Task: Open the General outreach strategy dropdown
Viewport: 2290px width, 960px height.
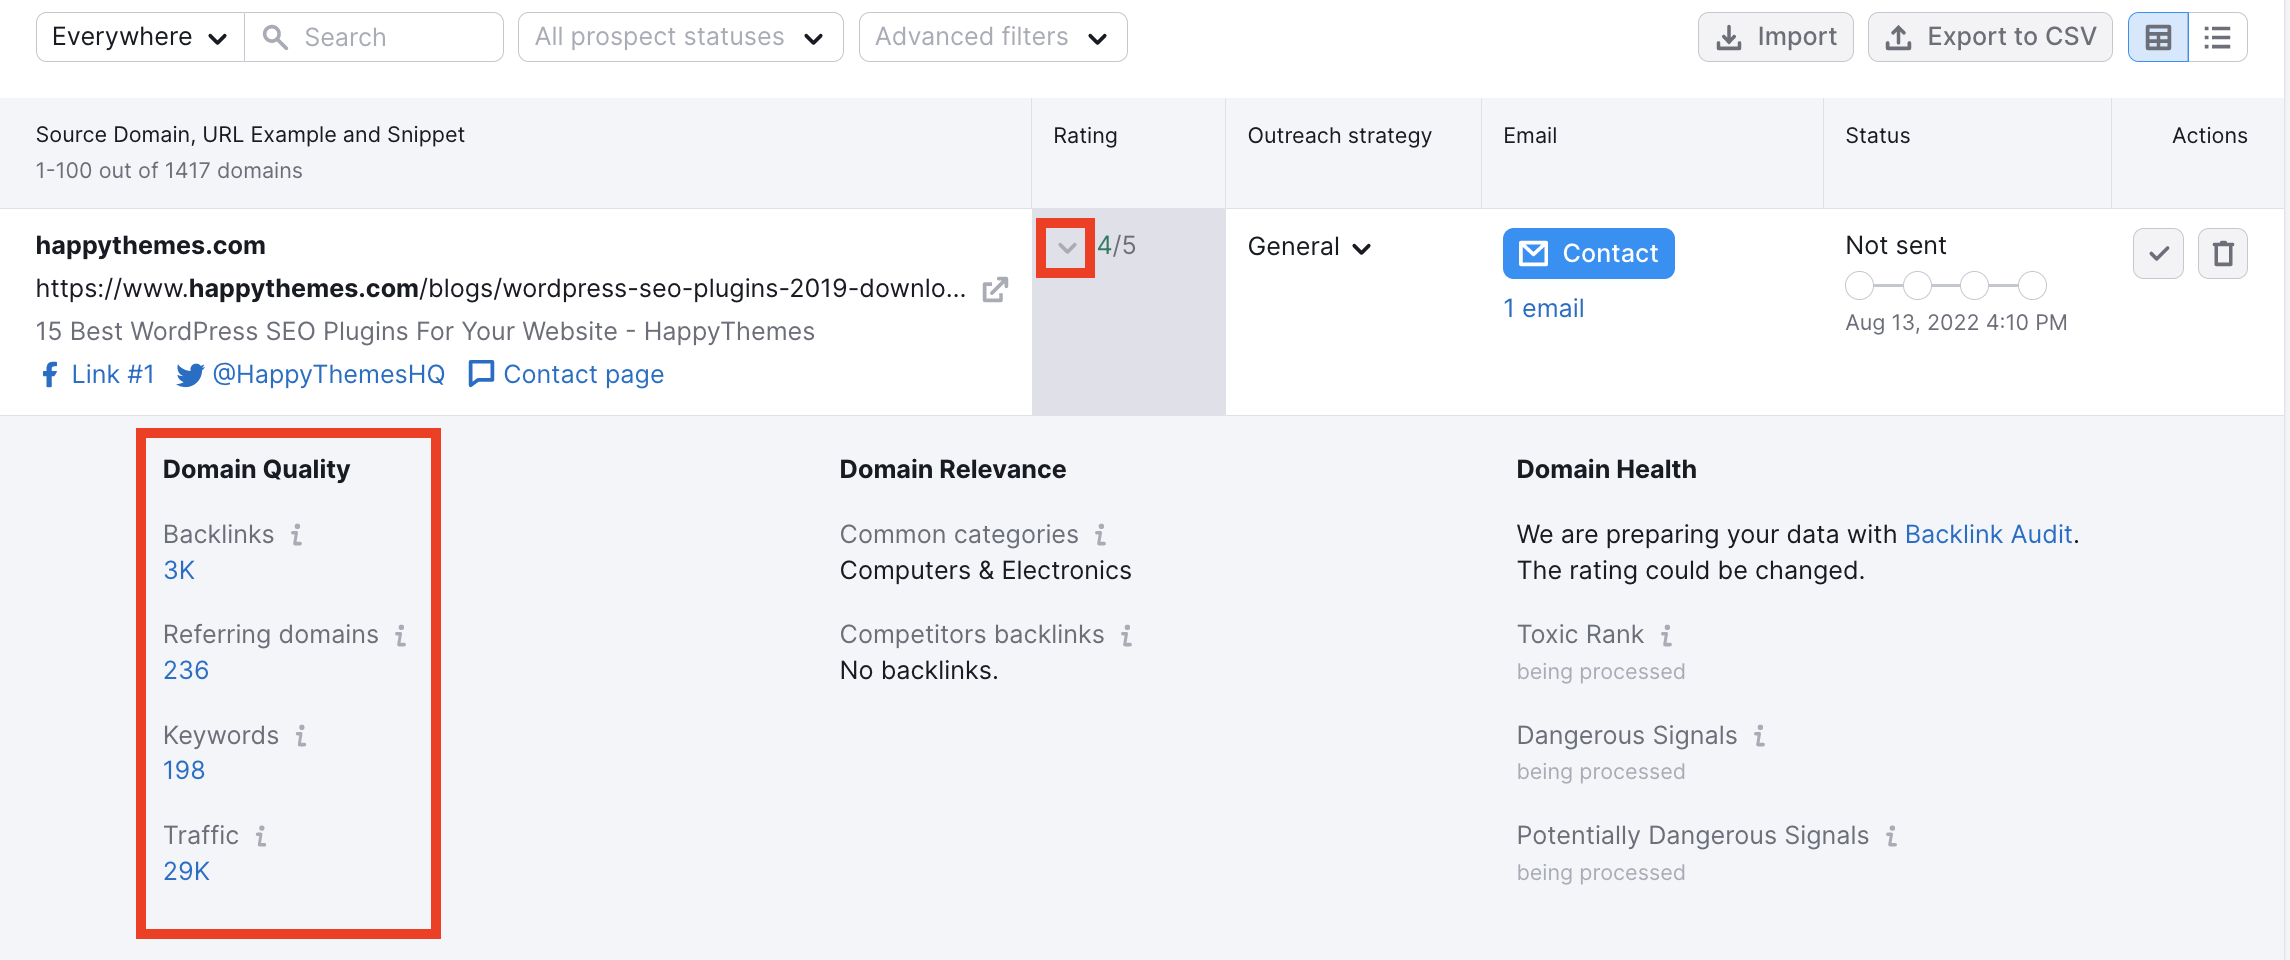Action: point(1309,247)
